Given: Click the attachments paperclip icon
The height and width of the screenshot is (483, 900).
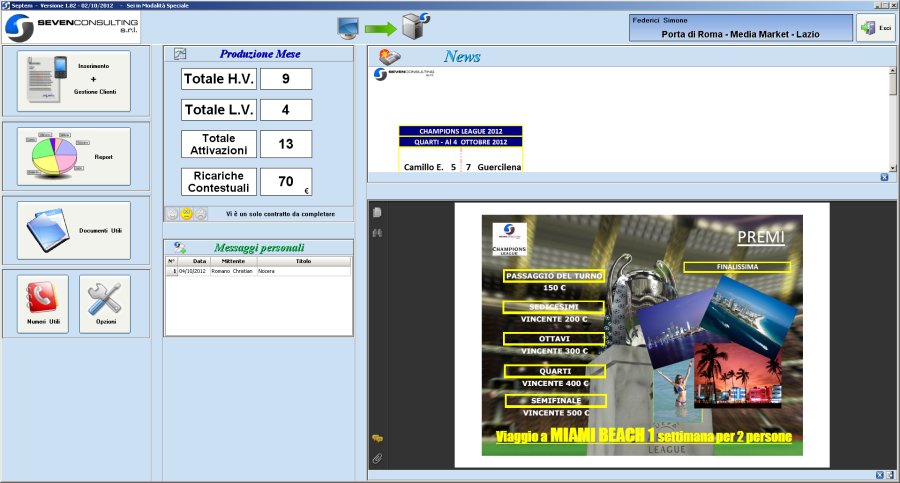Looking at the screenshot, I should tap(377, 458).
